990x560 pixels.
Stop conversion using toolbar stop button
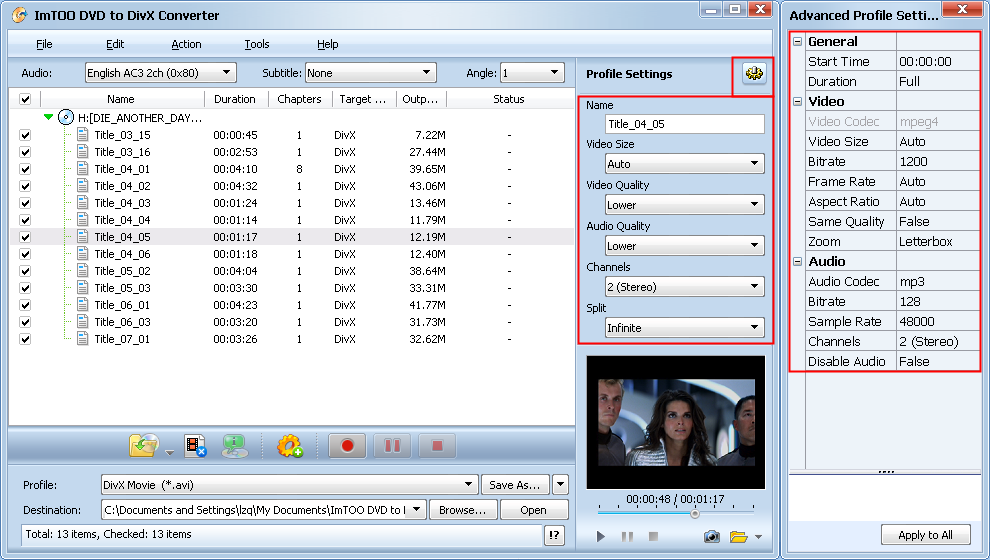[437, 446]
